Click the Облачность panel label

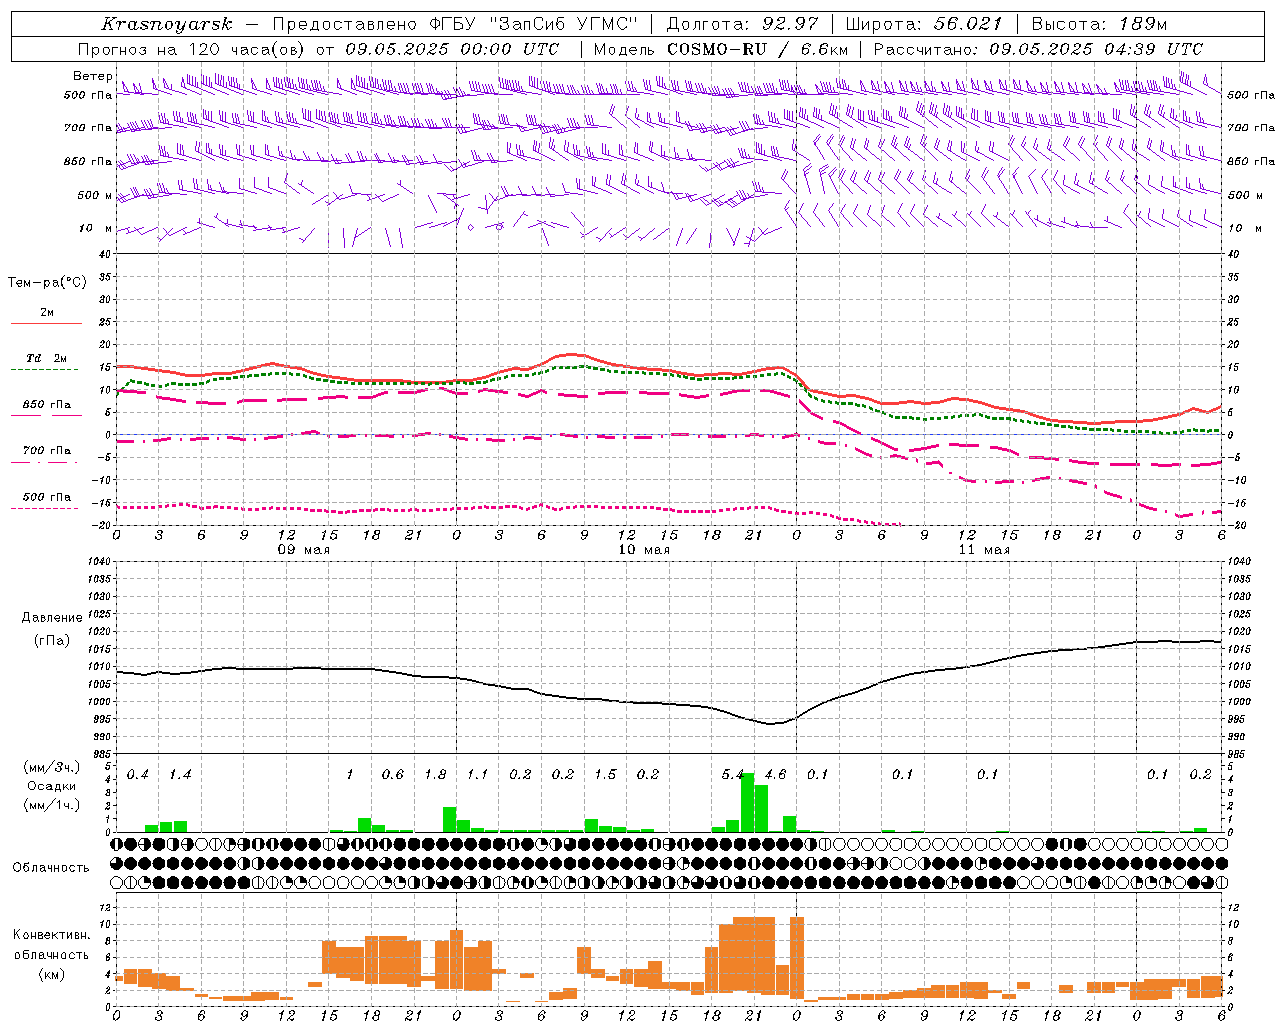point(51,867)
